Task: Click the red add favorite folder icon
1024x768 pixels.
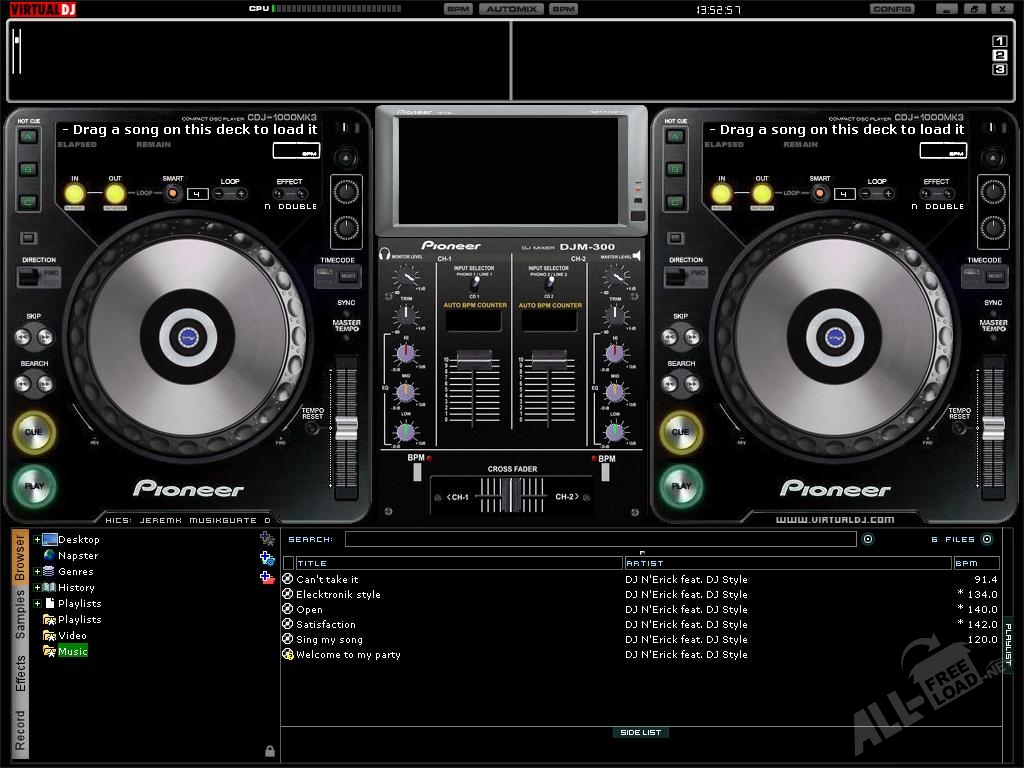Action: pos(267,577)
